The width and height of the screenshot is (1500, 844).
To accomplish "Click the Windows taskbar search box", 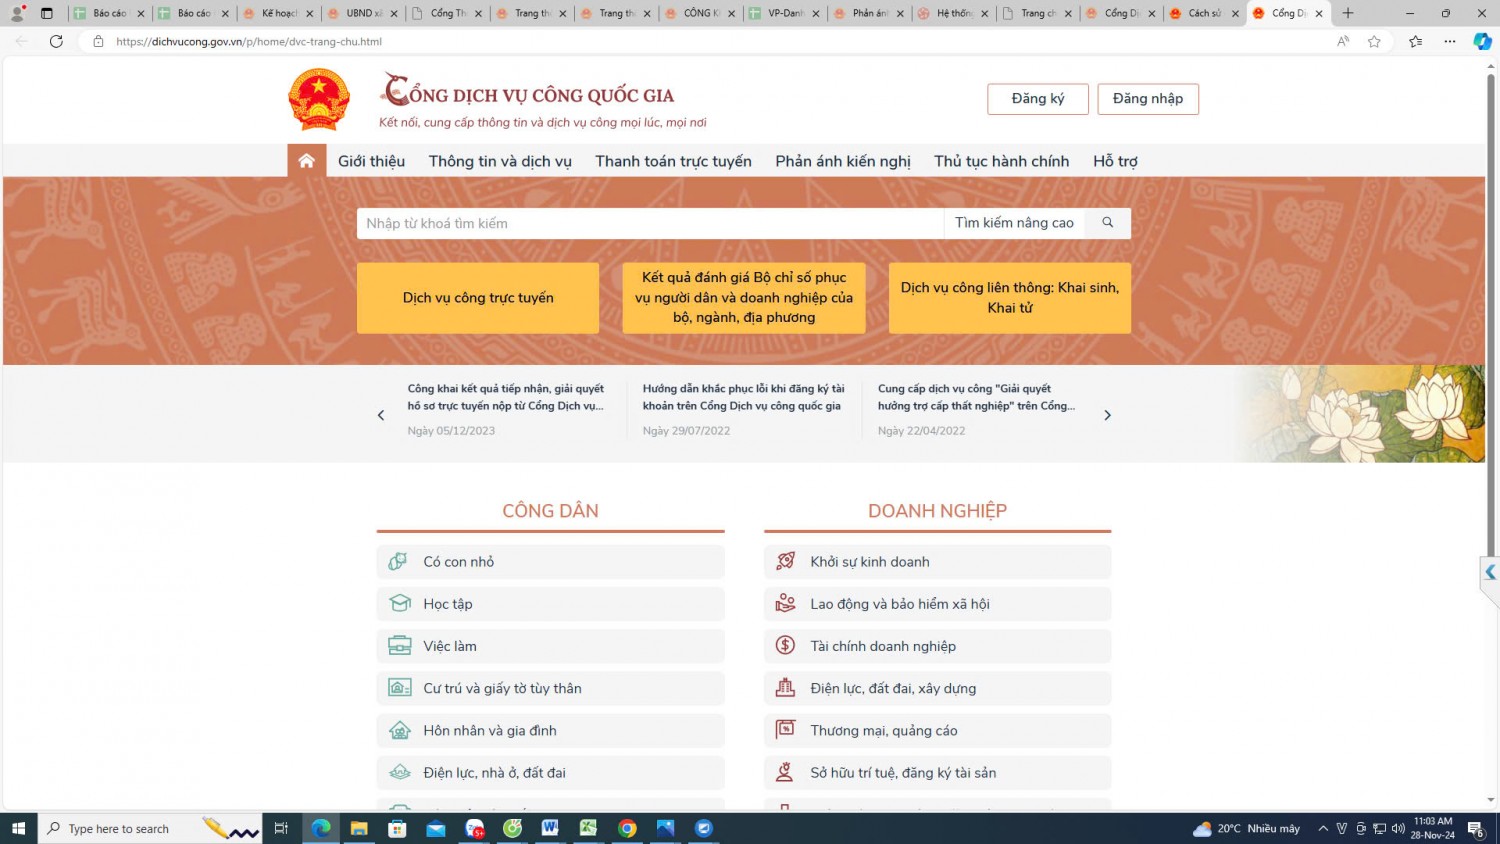I will pos(150,828).
